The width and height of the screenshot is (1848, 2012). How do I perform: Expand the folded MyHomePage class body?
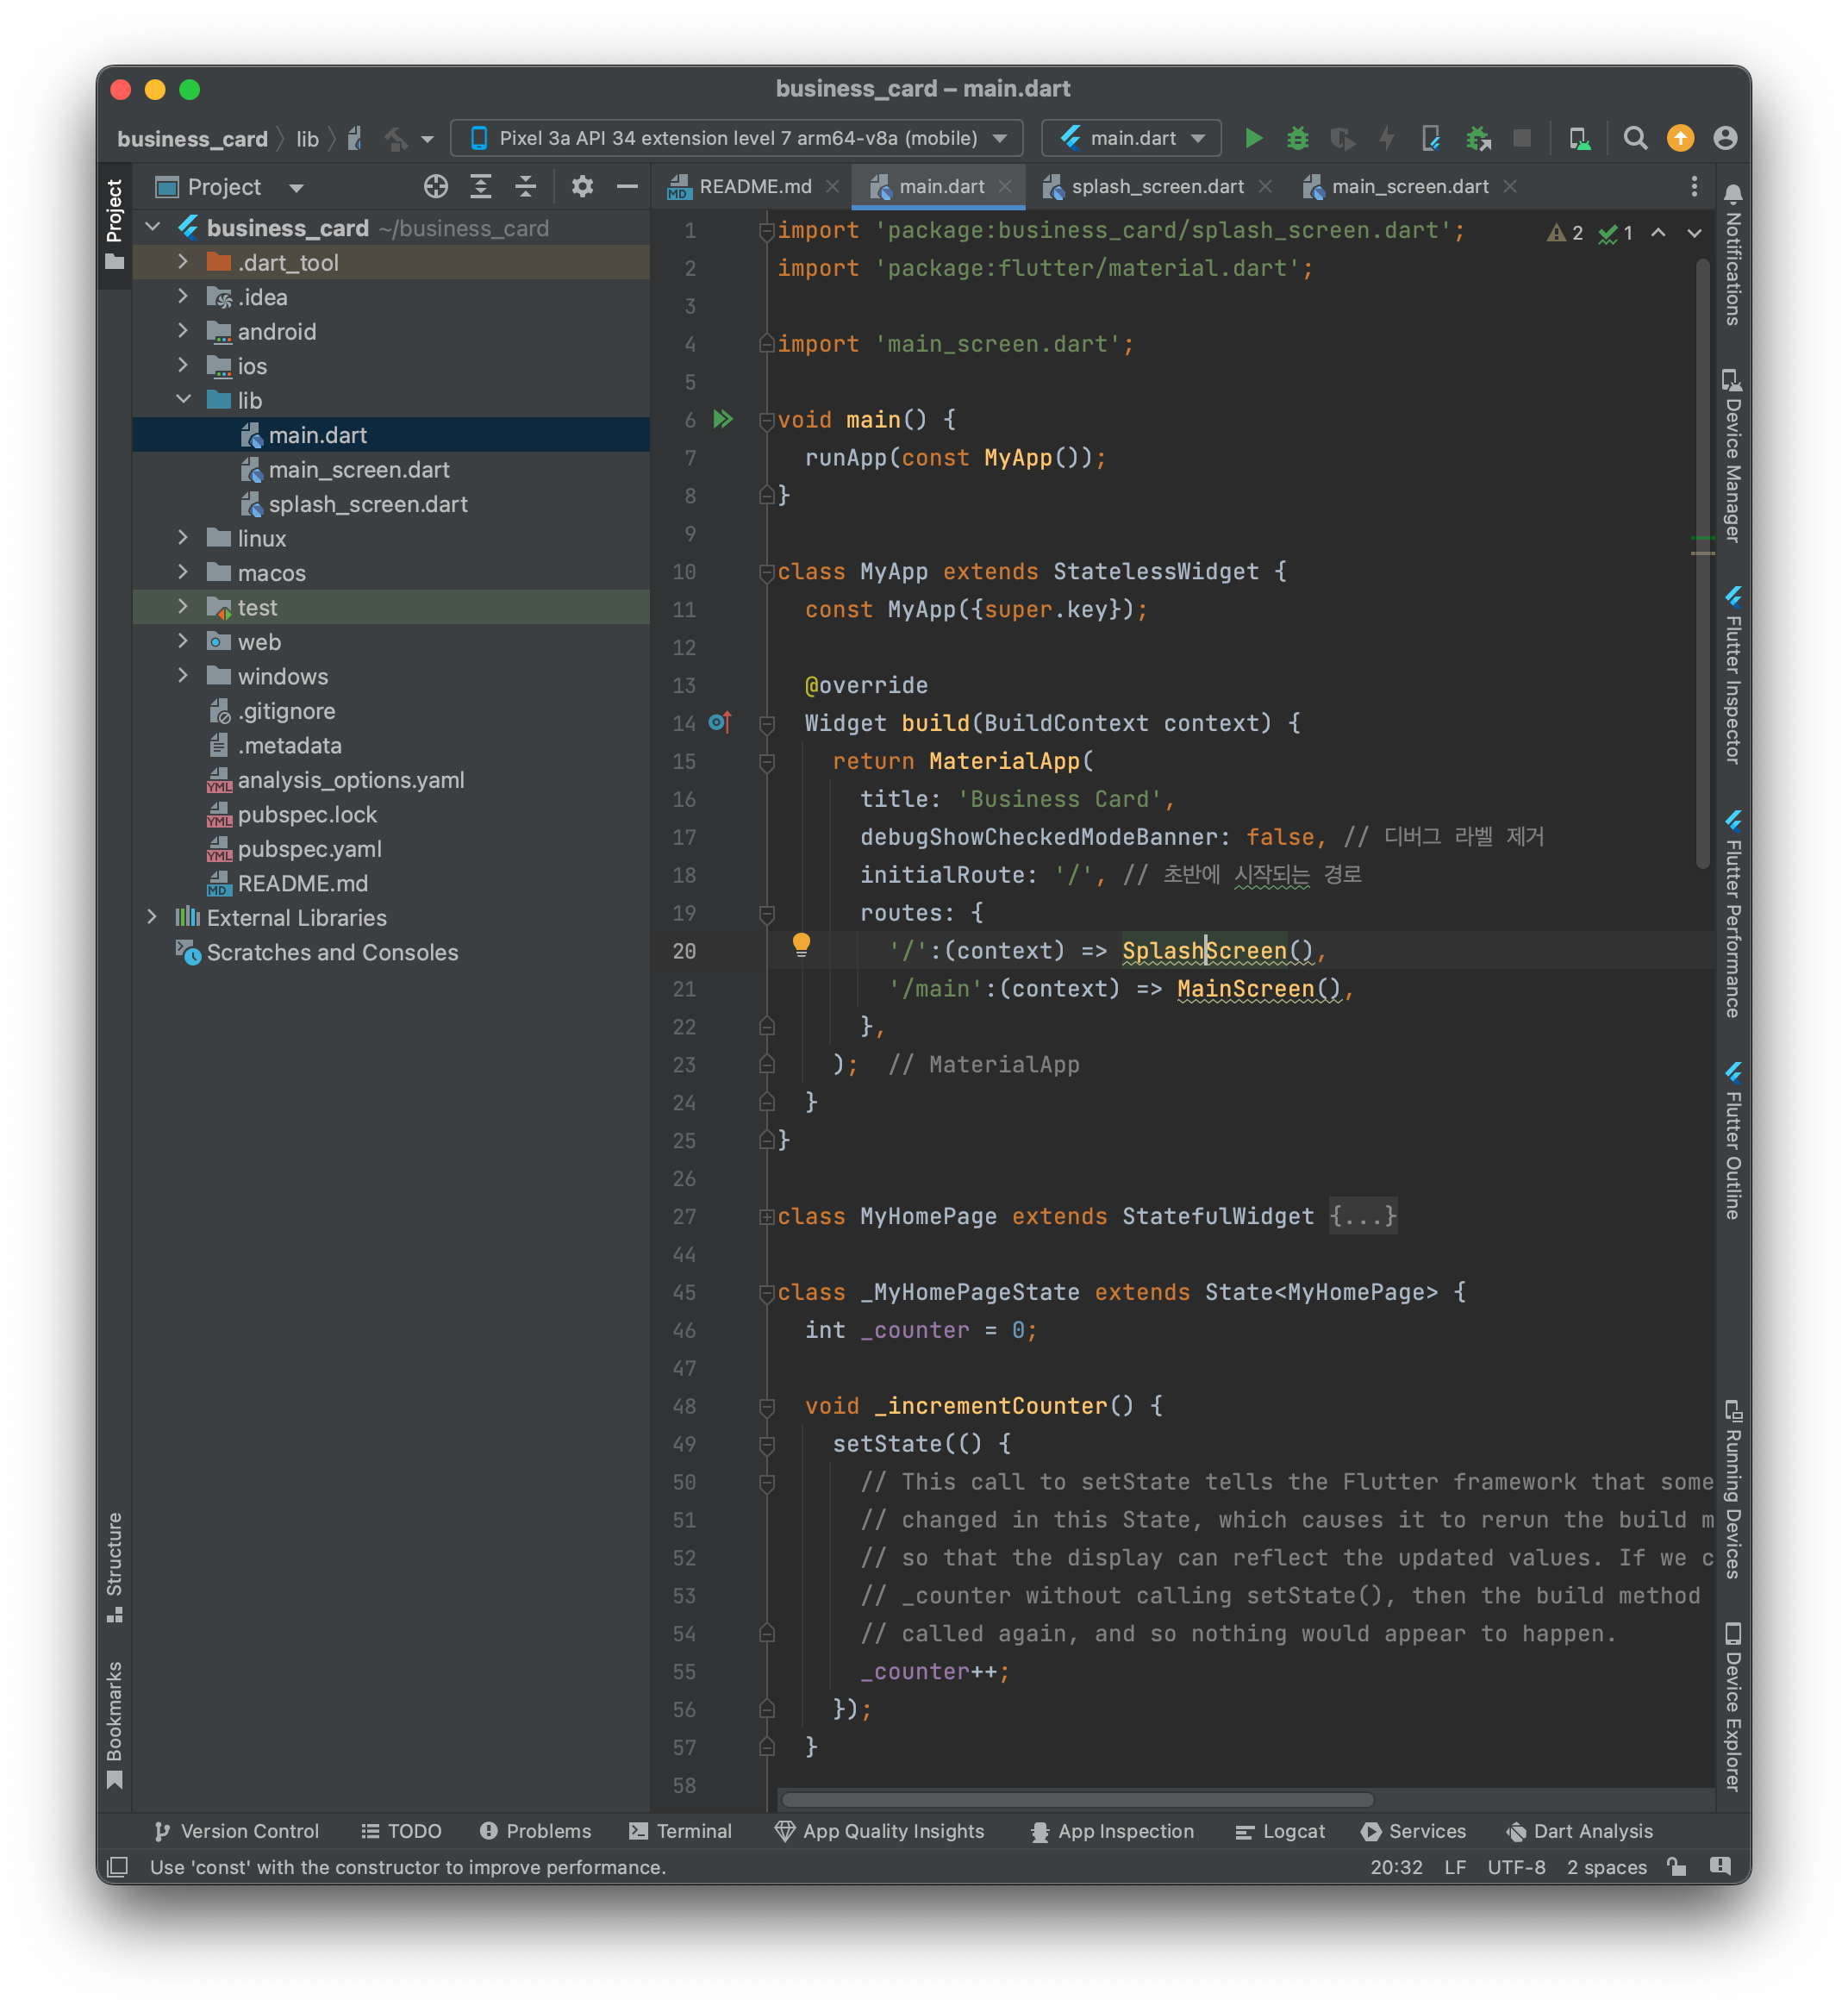pyautogui.click(x=1362, y=1216)
